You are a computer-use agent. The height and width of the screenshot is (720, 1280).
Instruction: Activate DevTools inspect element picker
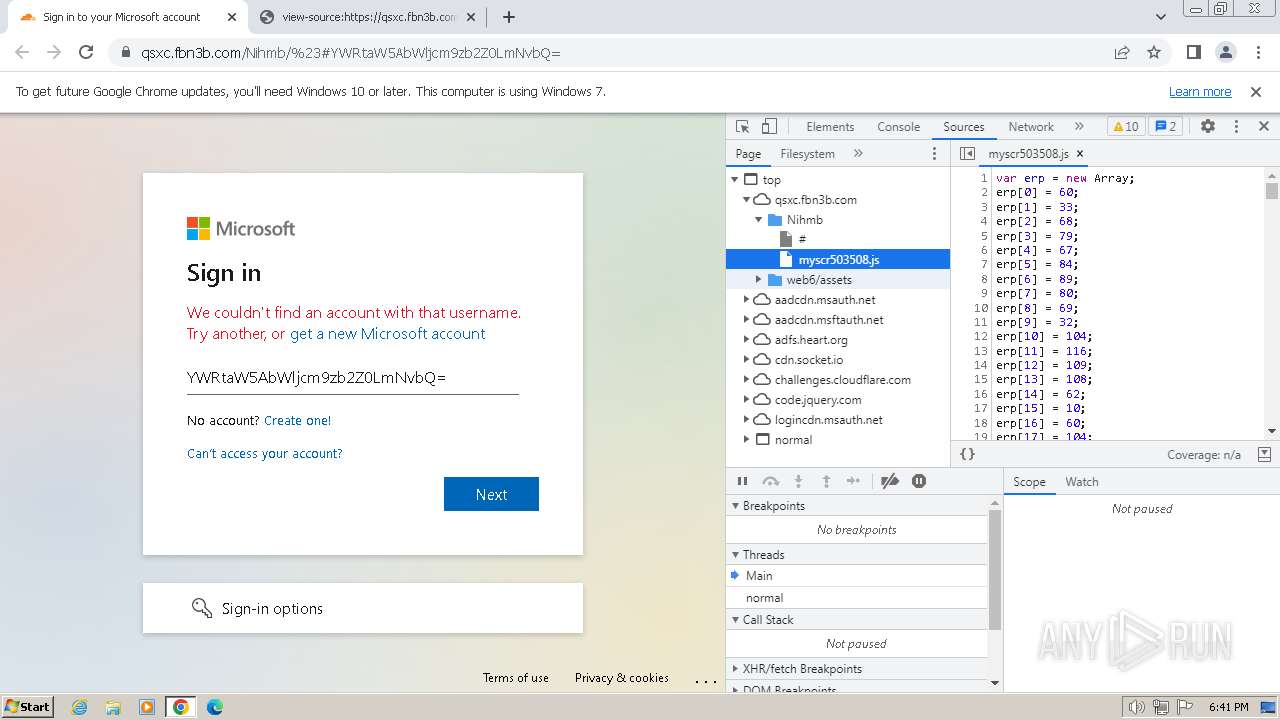(x=743, y=127)
